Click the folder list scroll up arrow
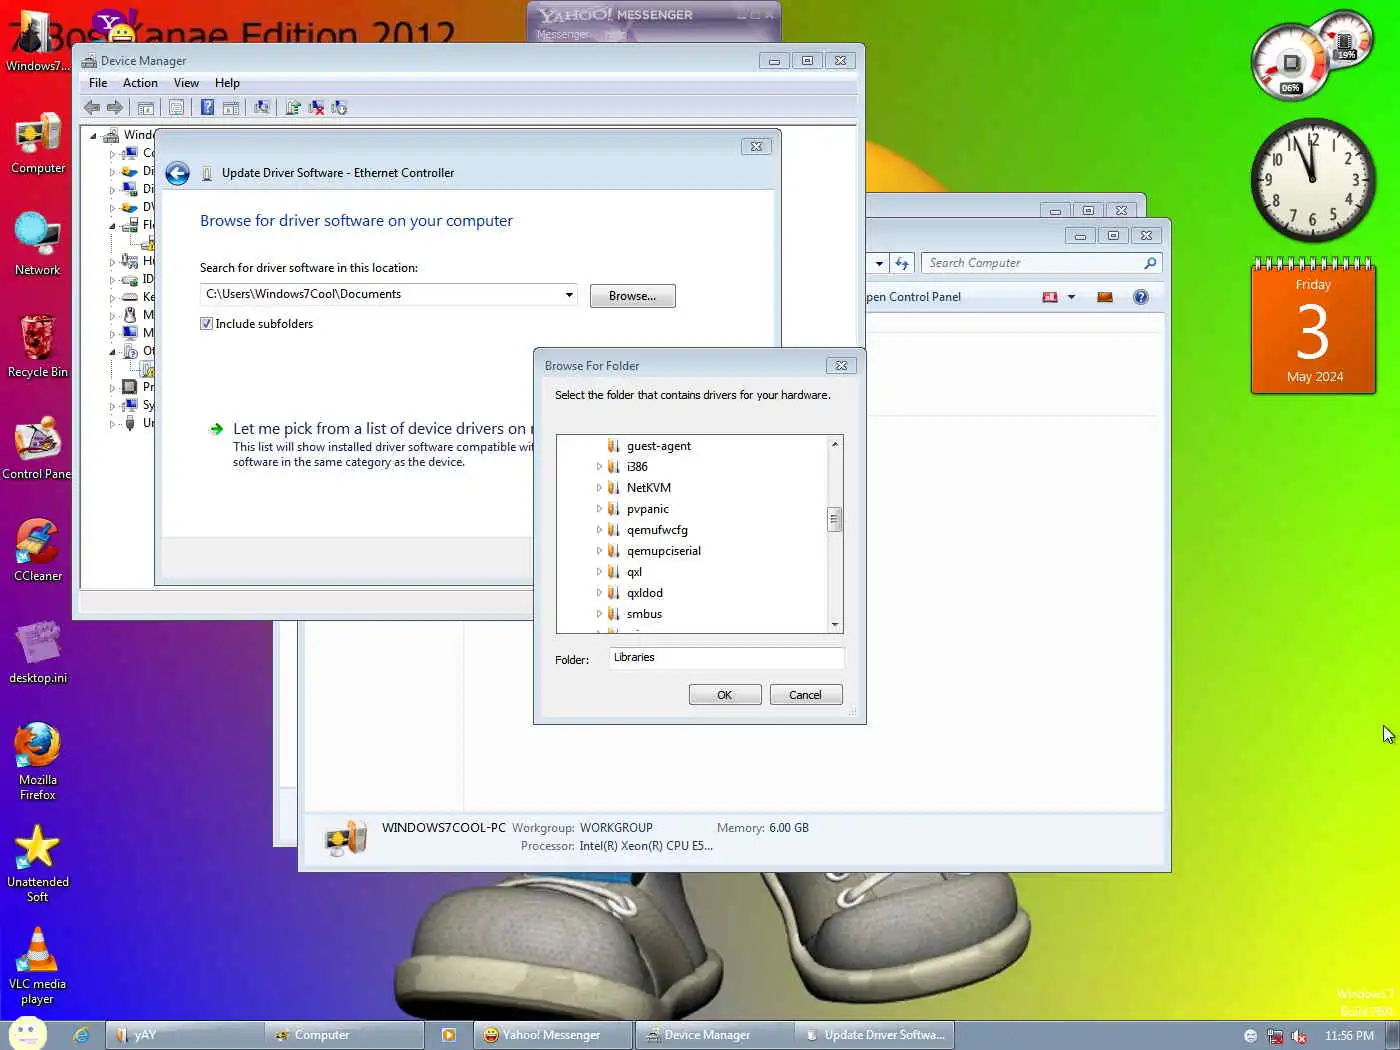The height and width of the screenshot is (1050, 1400). click(x=834, y=444)
